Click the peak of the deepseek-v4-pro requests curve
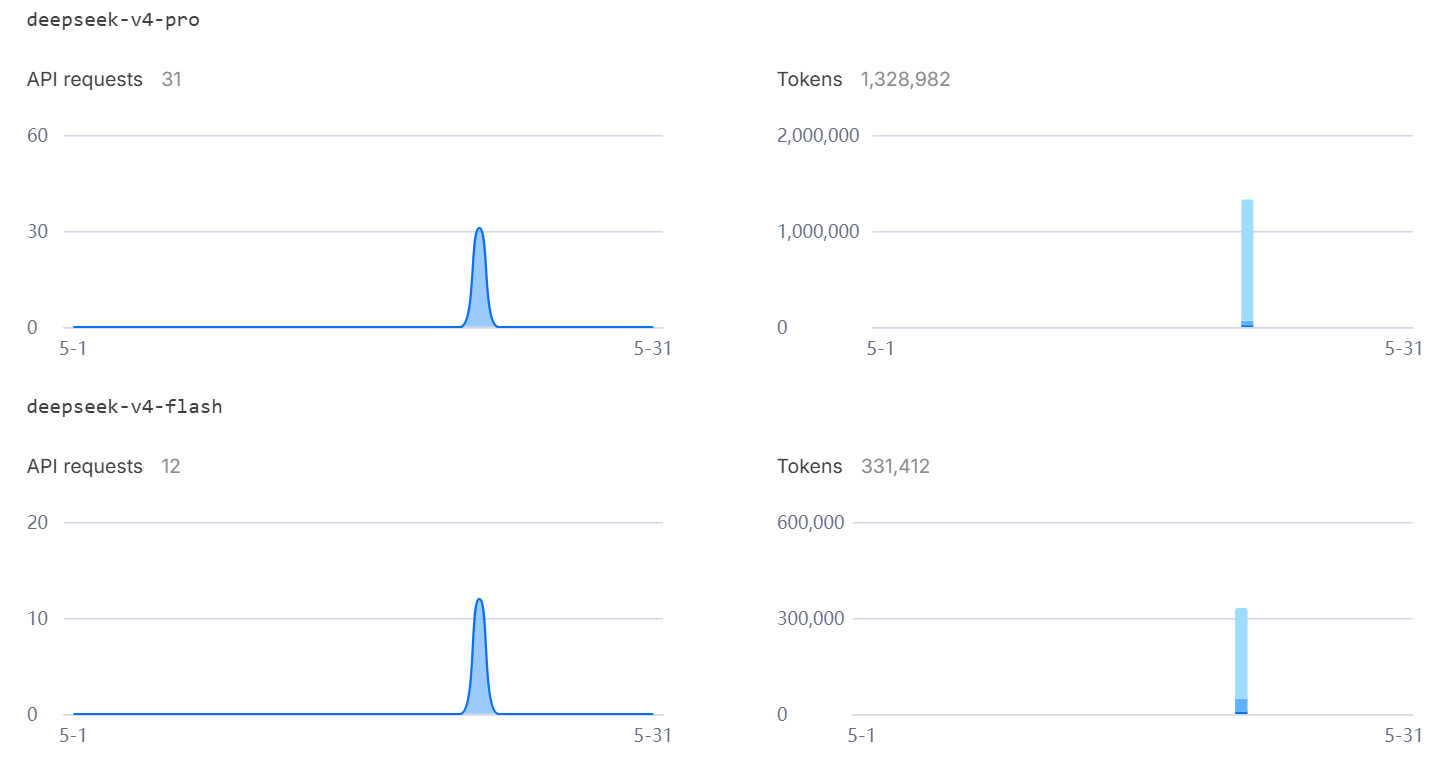 [479, 229]
